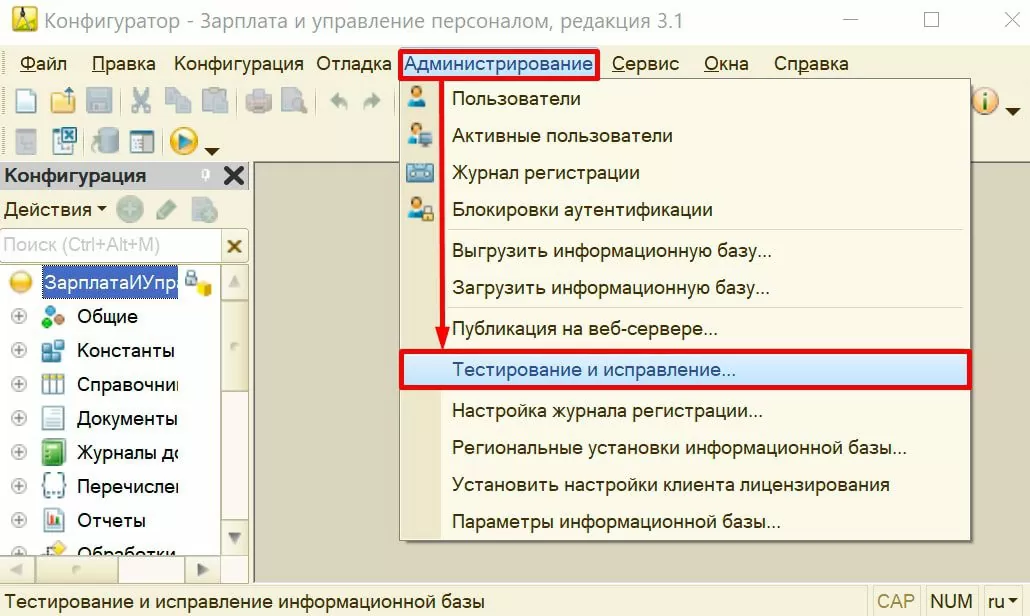Close the Конфигурация panel
1030x616 pixels.
pos(233,176)
